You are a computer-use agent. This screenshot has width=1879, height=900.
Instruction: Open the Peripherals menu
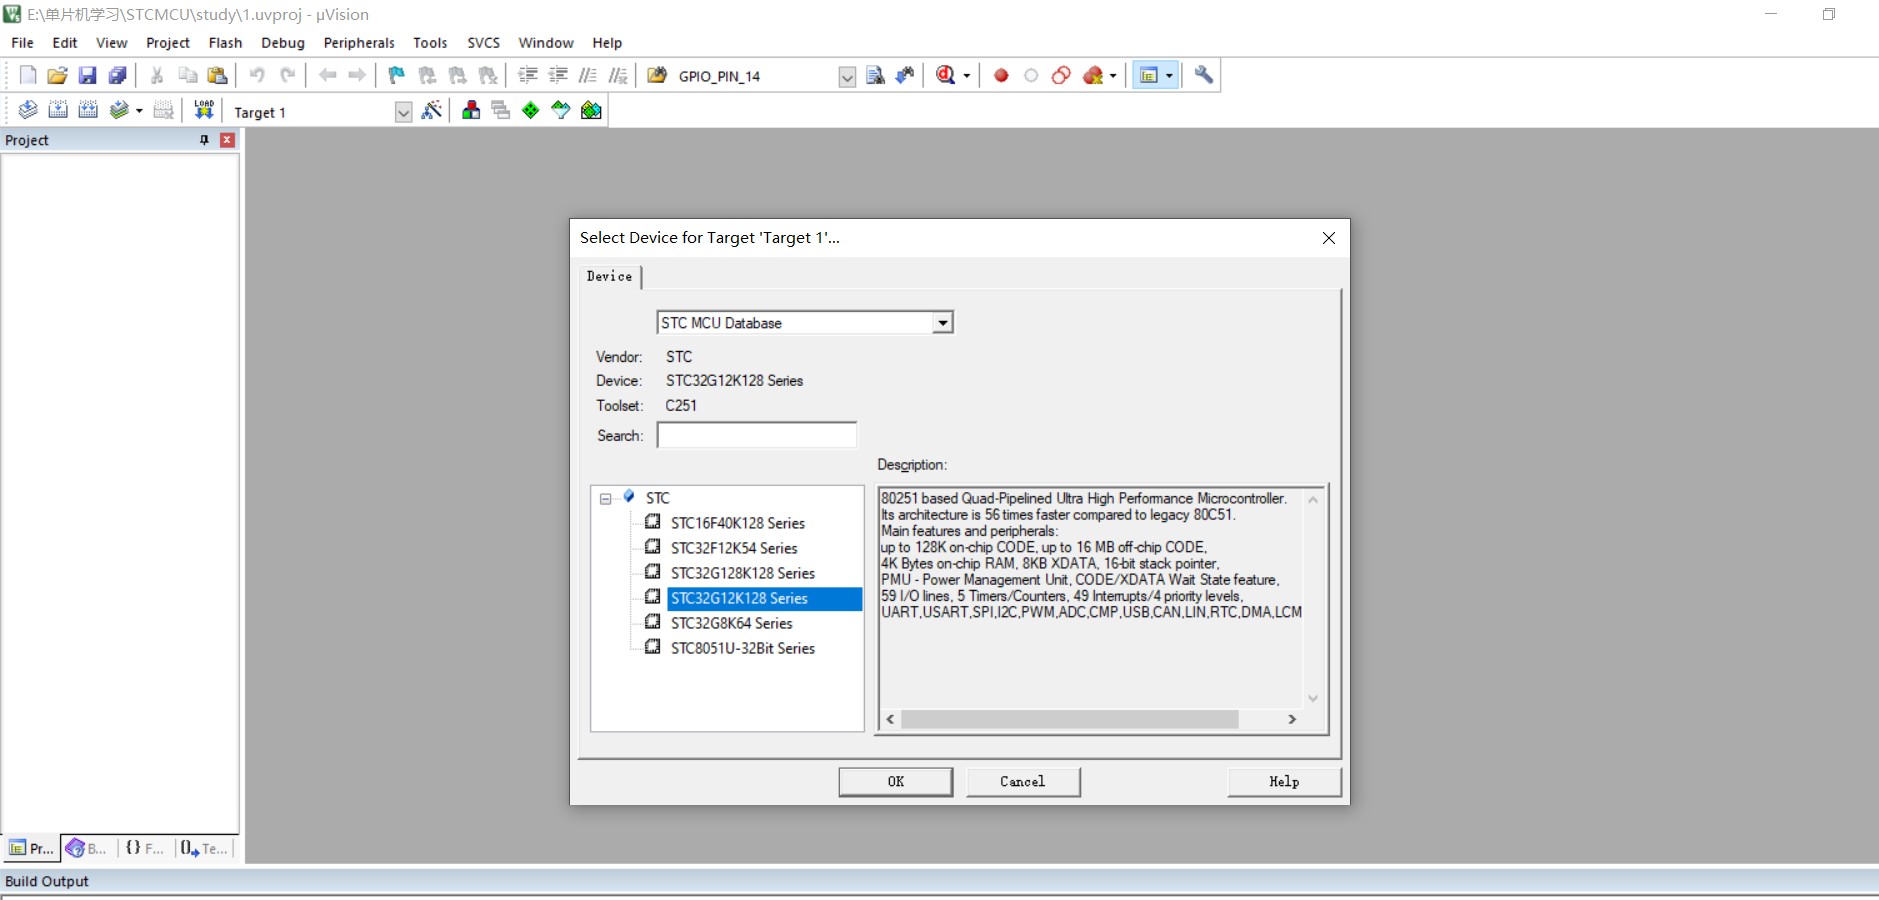click(x=359, y=43)
